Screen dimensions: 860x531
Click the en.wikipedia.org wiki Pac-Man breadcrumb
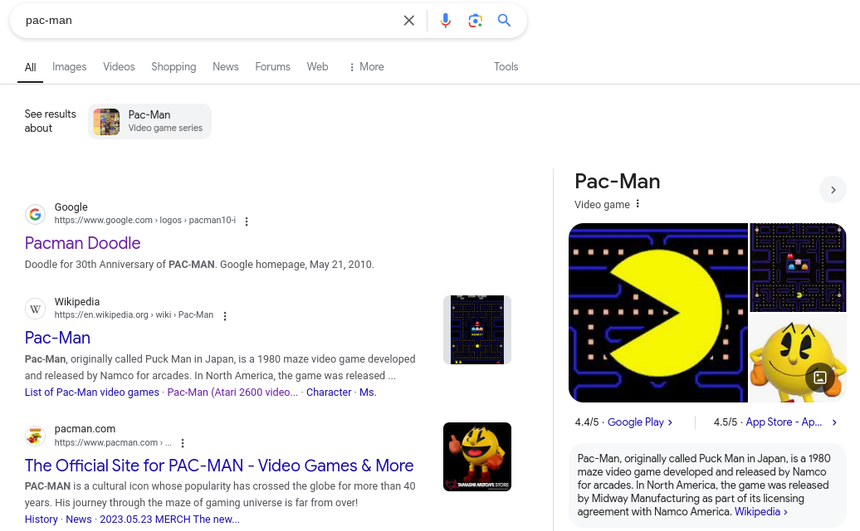[134, 315]
